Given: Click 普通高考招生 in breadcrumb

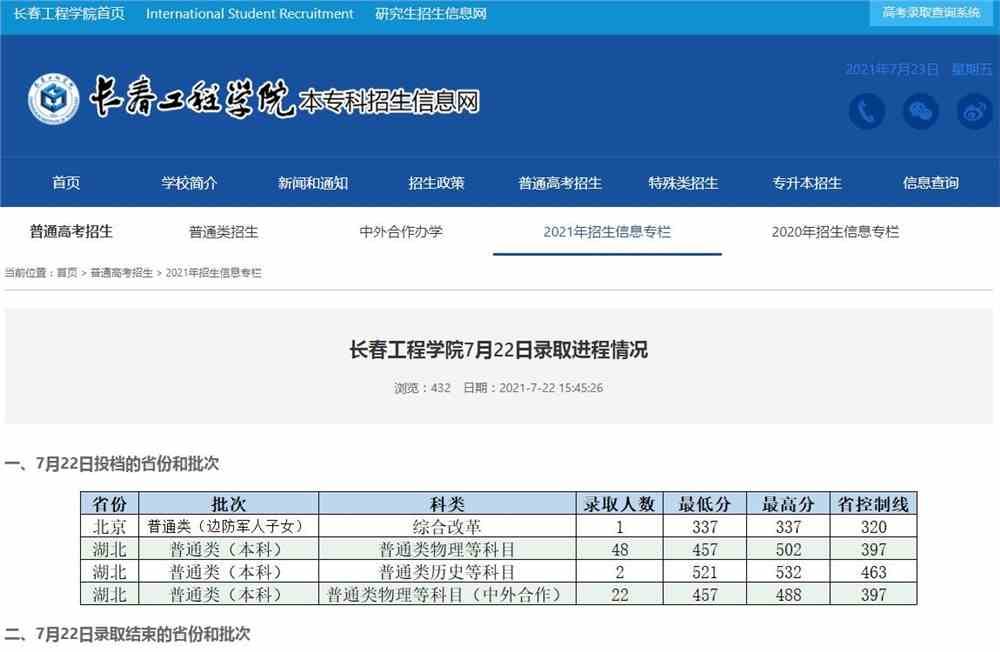Looking at the screenshot, I should (x=122, y=273).
